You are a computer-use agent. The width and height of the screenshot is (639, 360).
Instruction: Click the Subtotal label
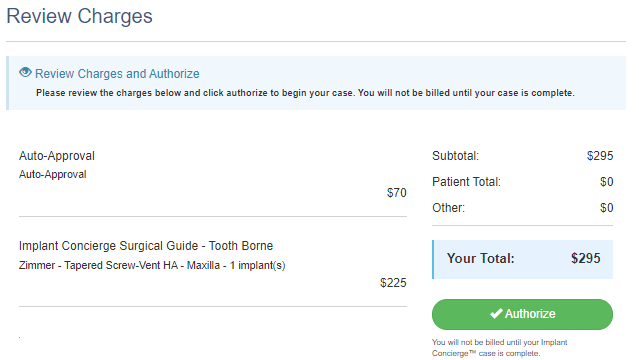click(455, 156)
